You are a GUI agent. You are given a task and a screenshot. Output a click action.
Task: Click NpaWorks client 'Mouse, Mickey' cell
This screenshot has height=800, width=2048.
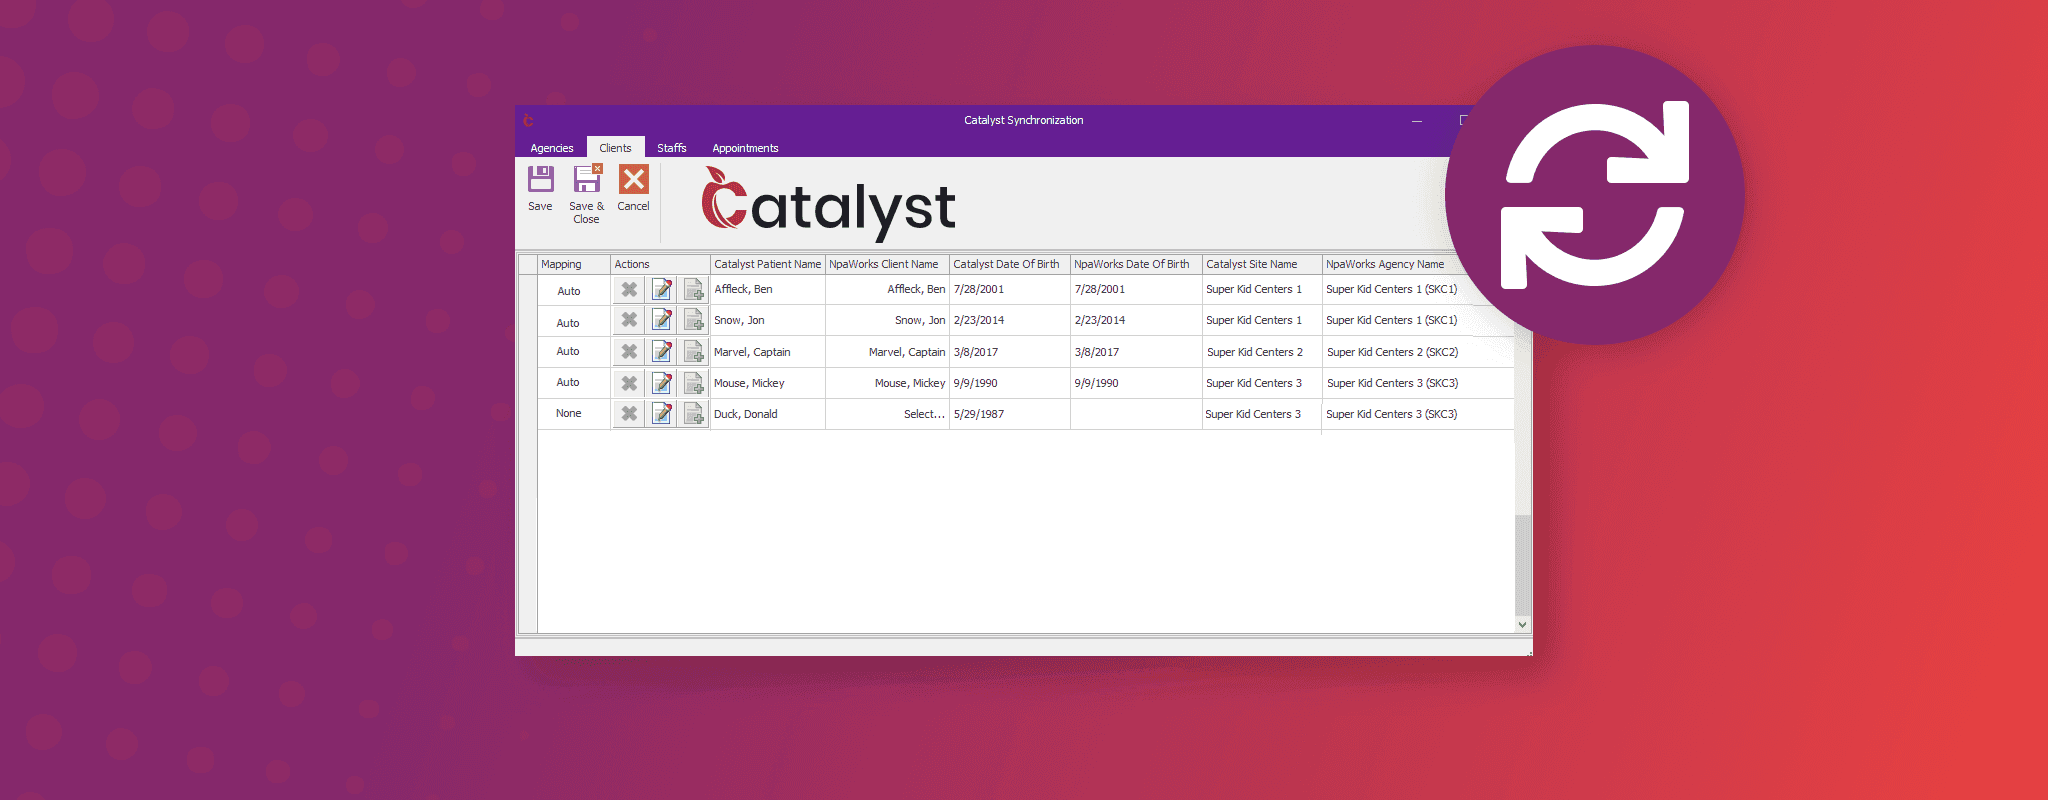coord(887,383)
